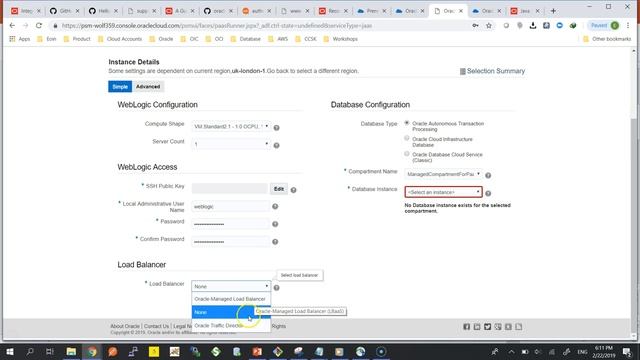Open the taskbar clock showing 6:11 PM
Image resolution: width=640 pixels, height=360 pixels.
click(x=604, y=351)
